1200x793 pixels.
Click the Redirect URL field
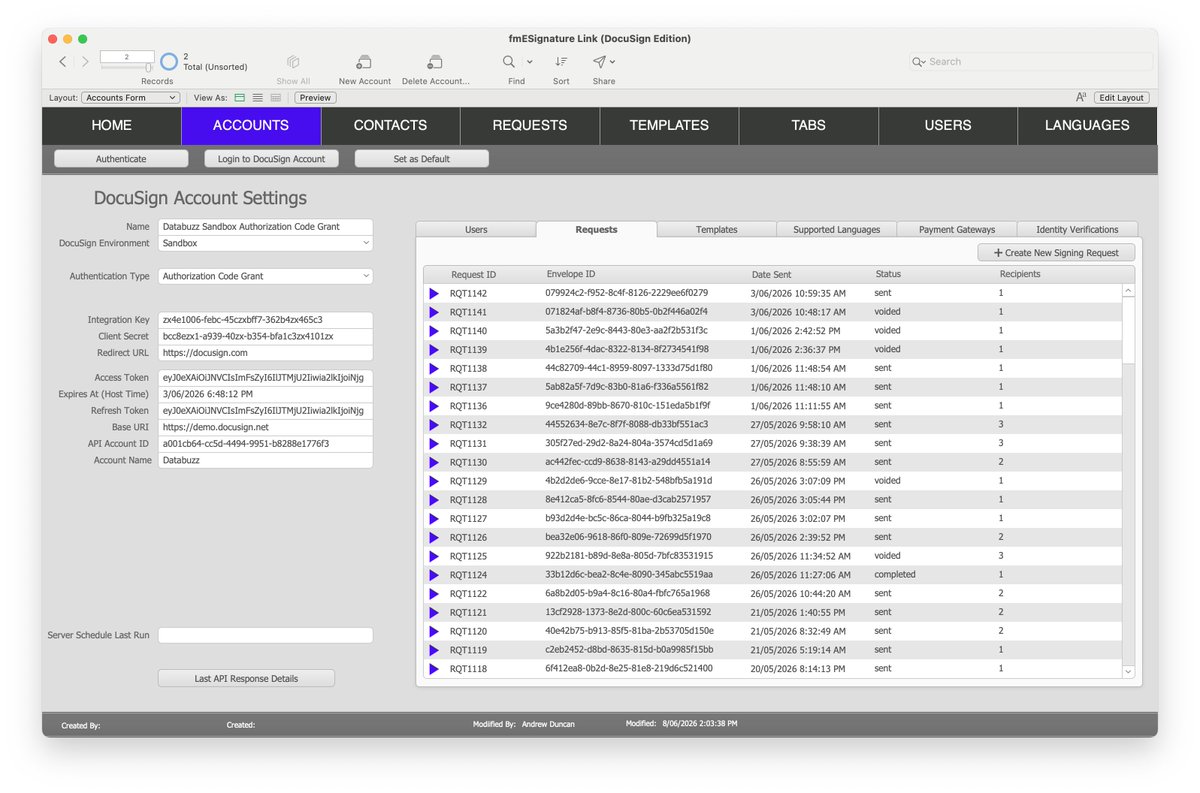[265, 353]
